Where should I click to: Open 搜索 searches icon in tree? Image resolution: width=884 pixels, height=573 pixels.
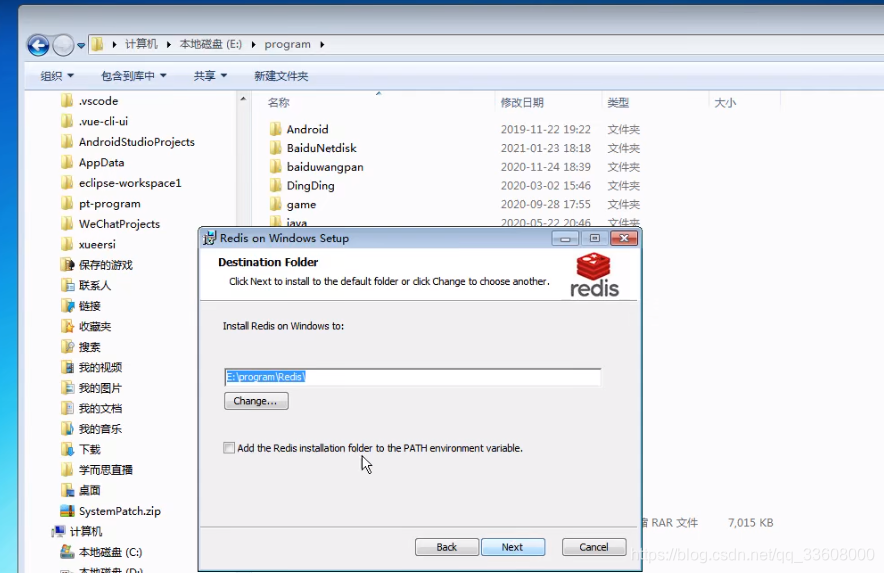click(x=67, y=347)
